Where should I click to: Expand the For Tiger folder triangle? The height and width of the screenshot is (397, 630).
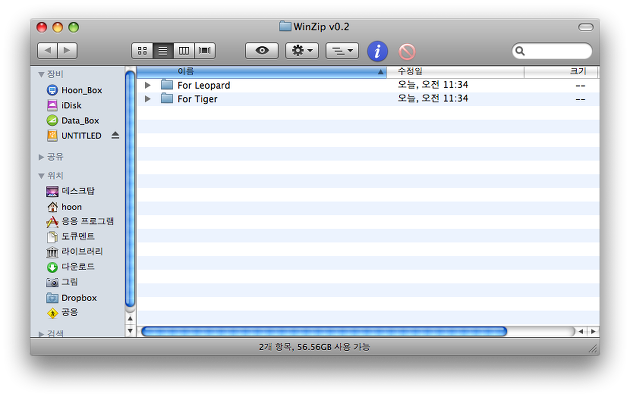coord(147,99)
